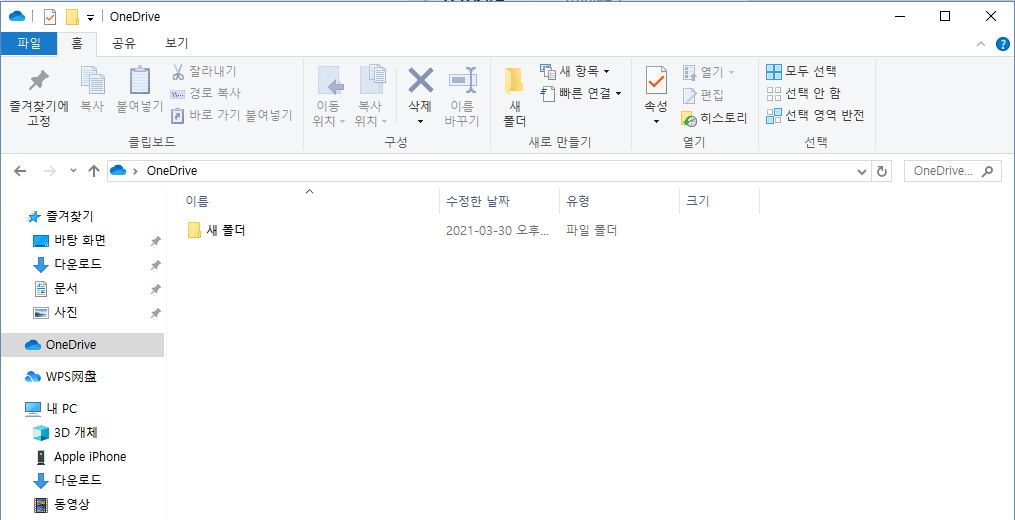Image resolution: width=1015 pixels, height=520 pixels.
Task: Expand the 속성 dropdown arrow
Action: 656,121
